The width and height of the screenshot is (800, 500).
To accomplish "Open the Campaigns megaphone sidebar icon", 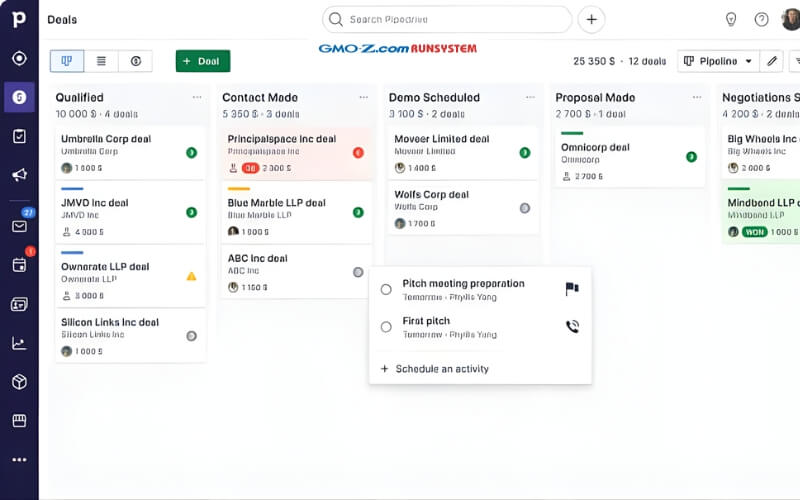I will pos(19,175).
